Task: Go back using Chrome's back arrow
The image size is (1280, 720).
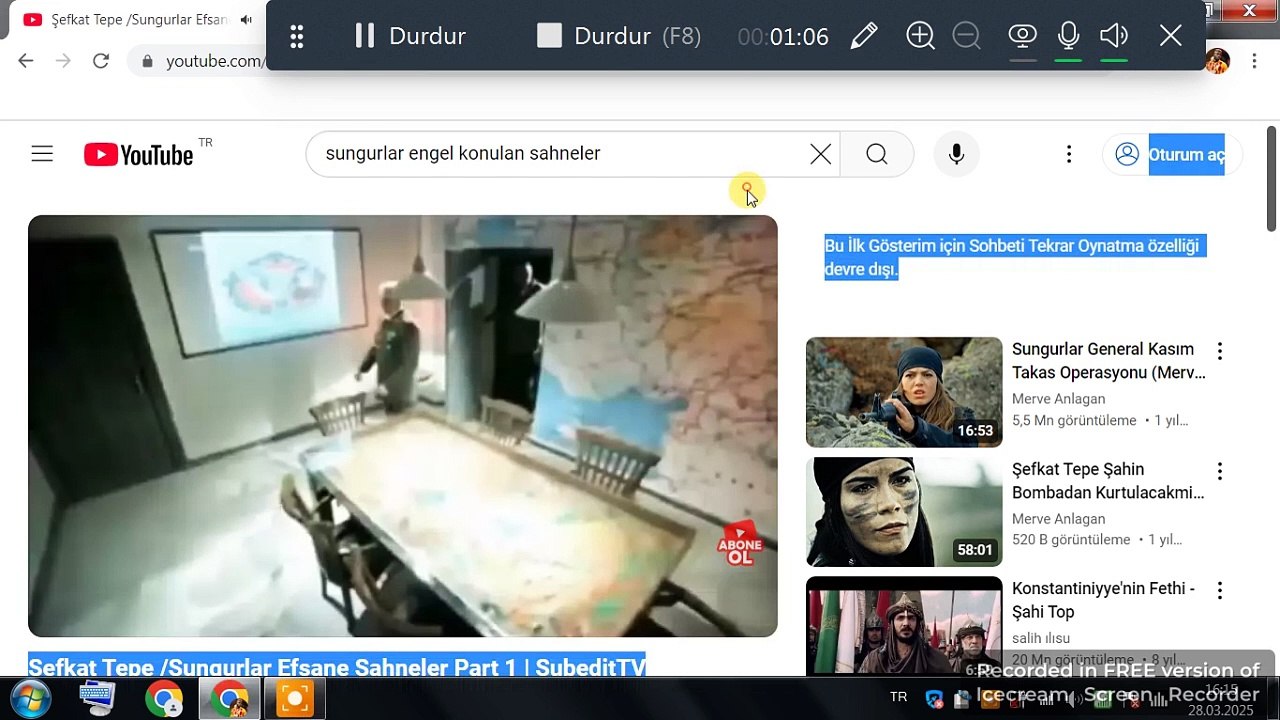Action: coord(26,61)
